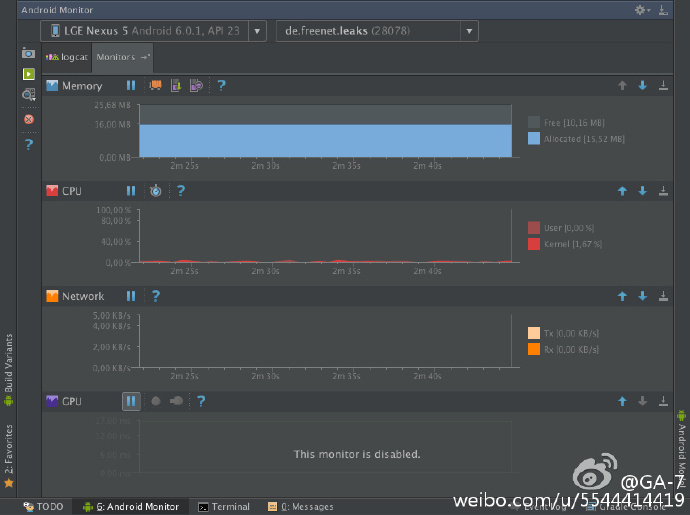Click the red terminate application icon
The height and width of the screenshot is (515, 690).
[x=29, y=119]
